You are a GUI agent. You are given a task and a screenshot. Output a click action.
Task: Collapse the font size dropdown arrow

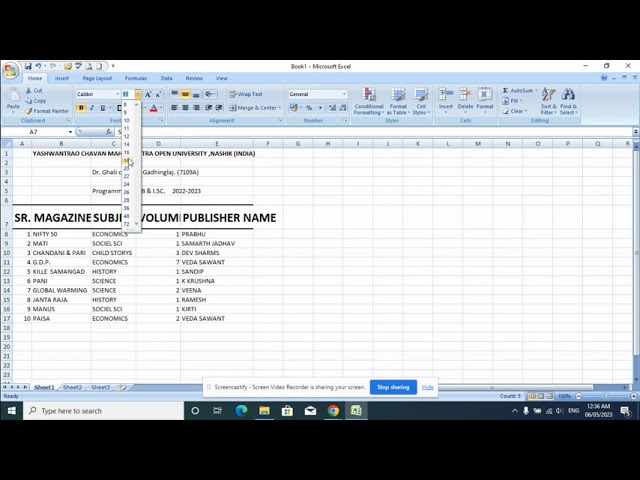coord(138,94)
